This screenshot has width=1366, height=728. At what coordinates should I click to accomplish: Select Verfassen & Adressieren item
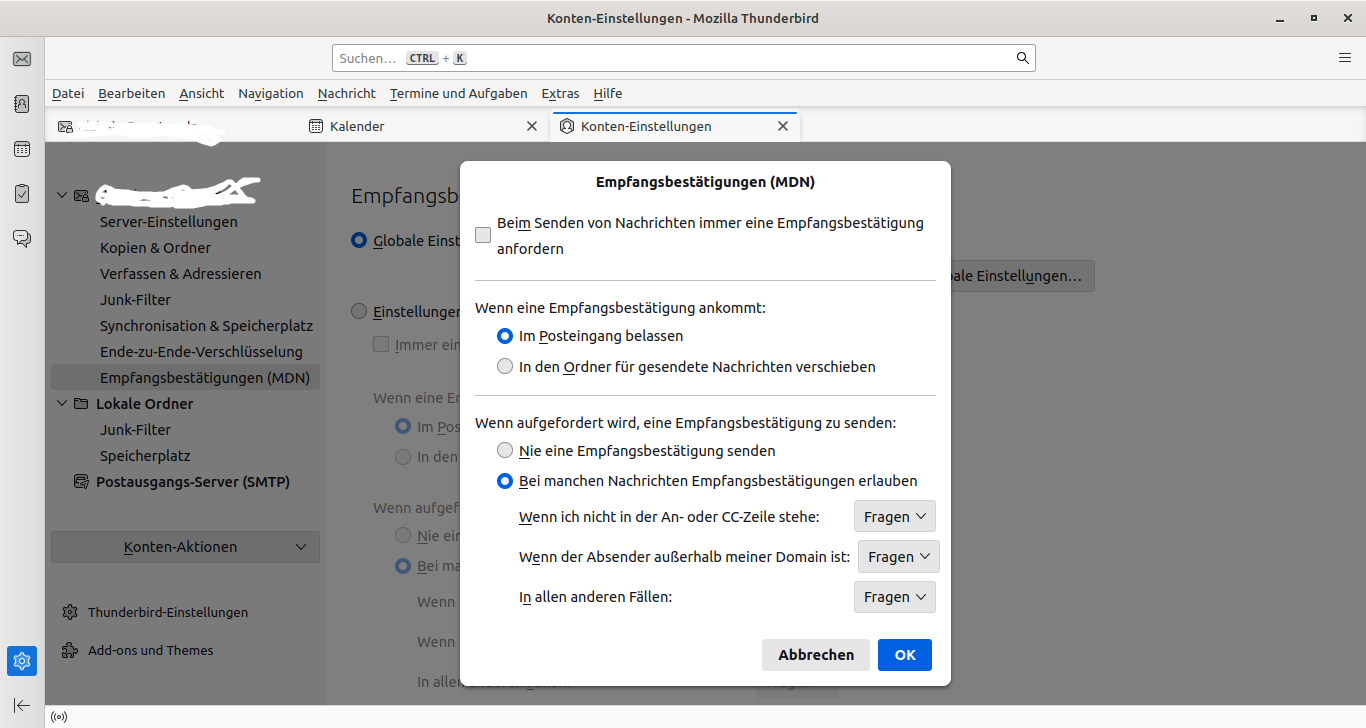click(x=181, y=274)
